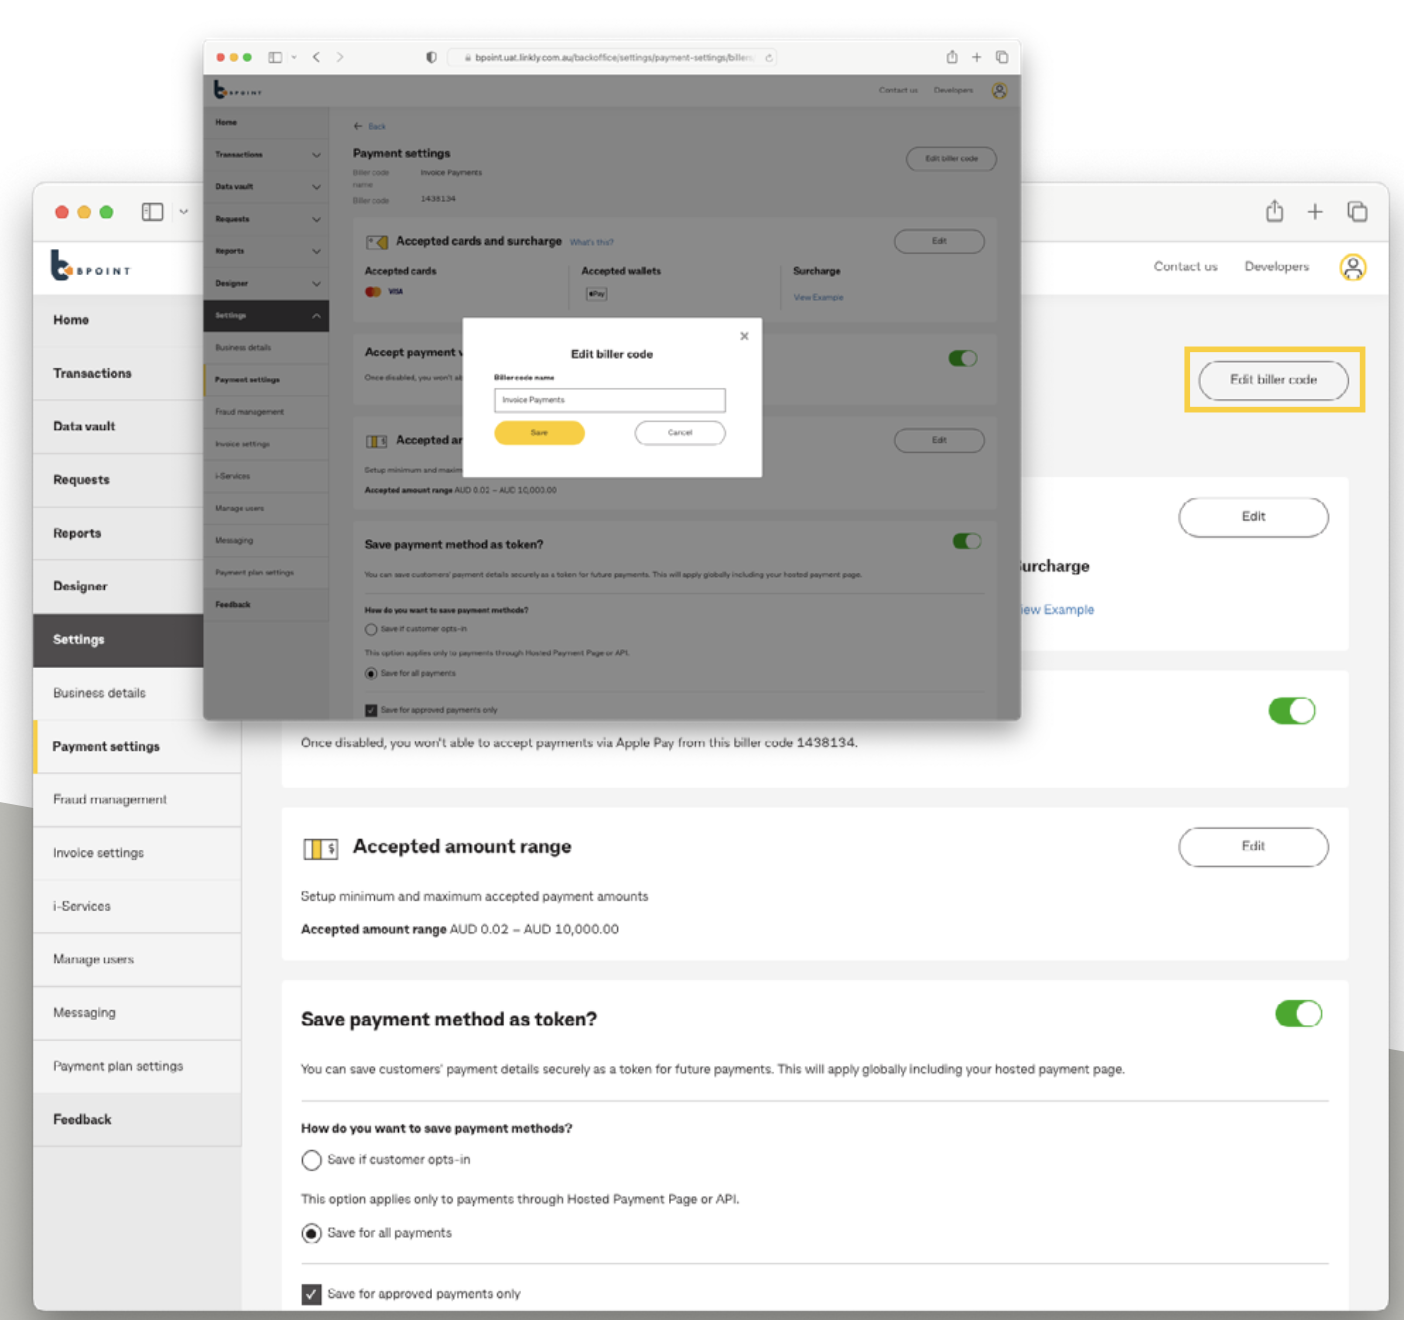The image size is (1404, 1320).
Task: Click the VISA accepted card icon
Action: (394, 290)
